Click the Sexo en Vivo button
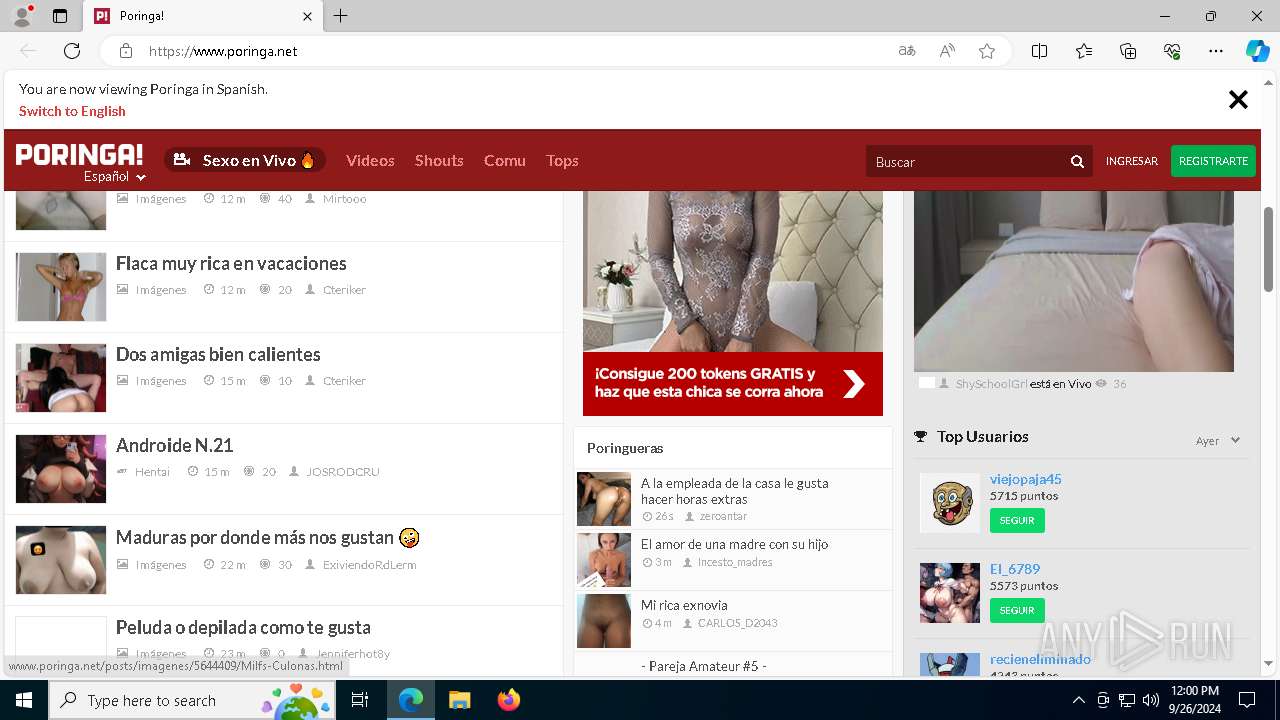The height and width of the screenshot is (720, 1280). (x=245, y=160)
